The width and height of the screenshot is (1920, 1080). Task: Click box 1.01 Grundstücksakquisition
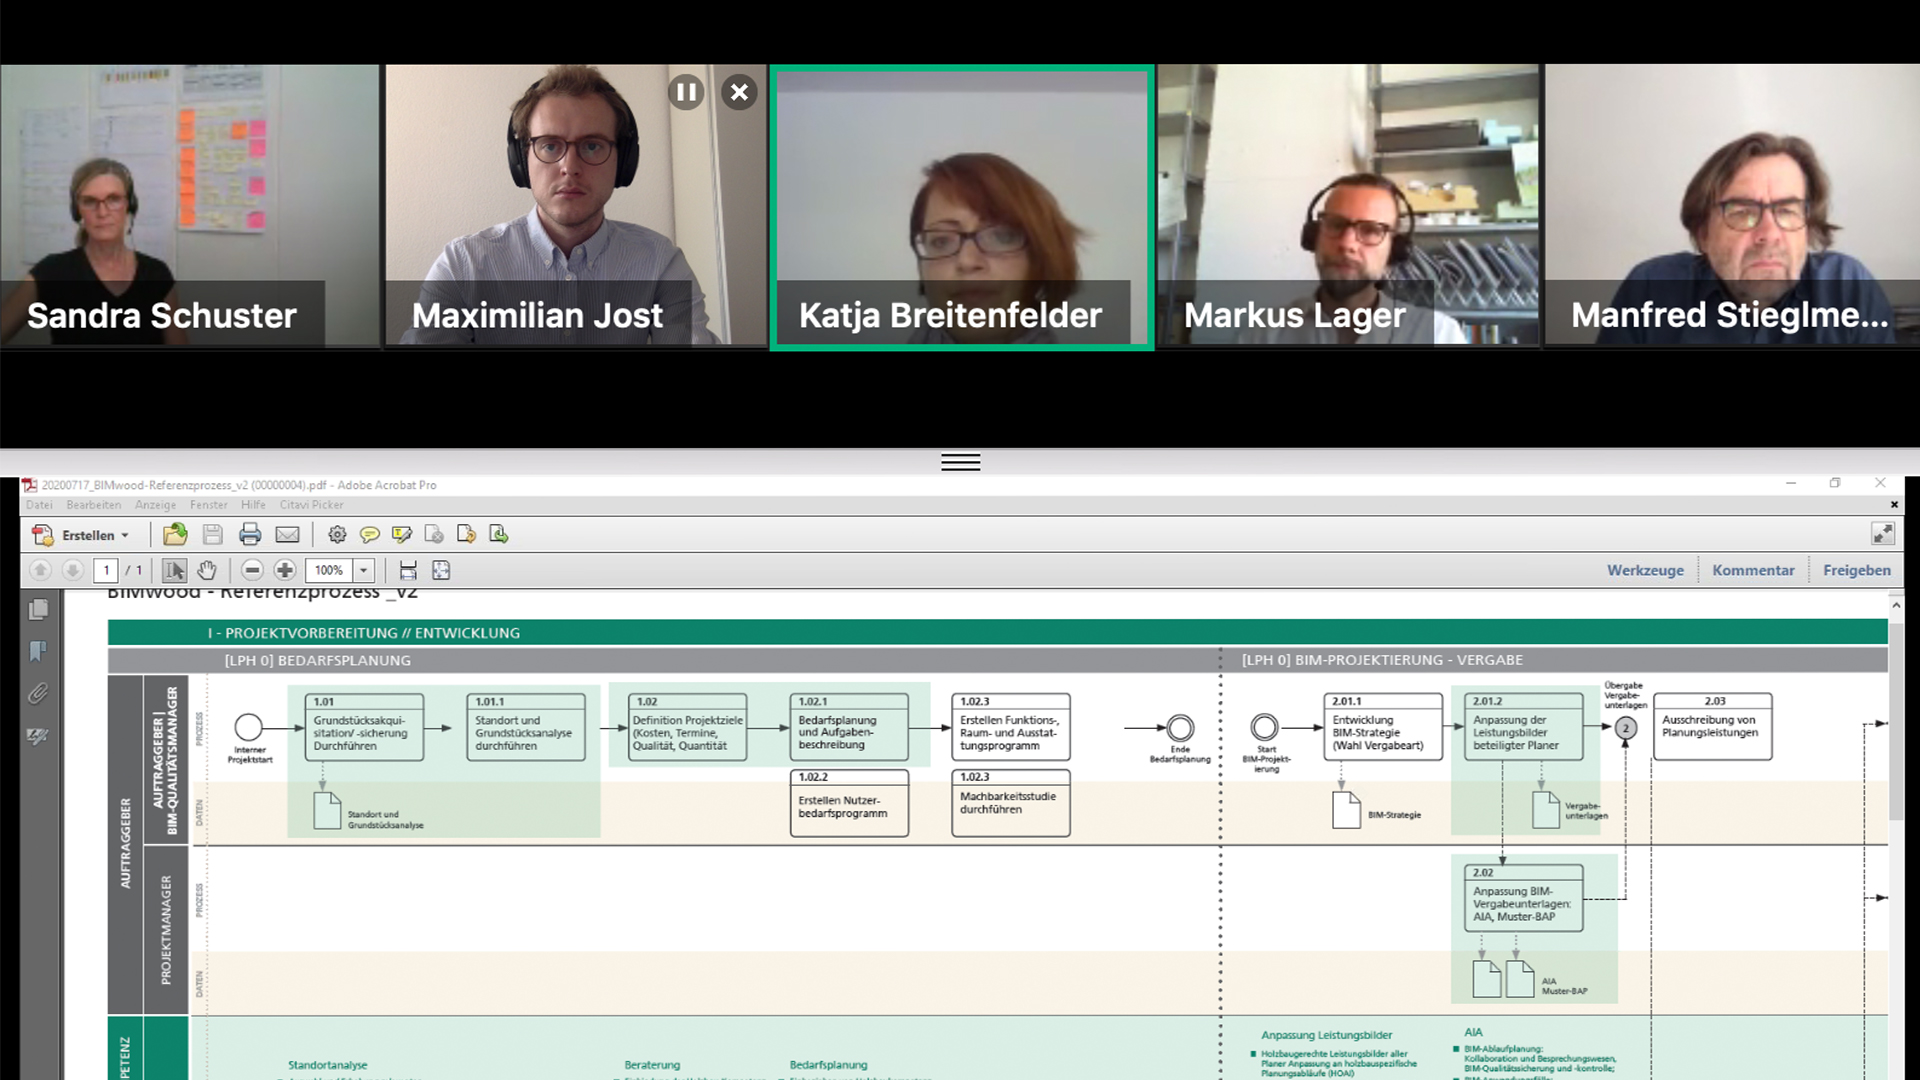pyautogui.click(x=363, y=727)
